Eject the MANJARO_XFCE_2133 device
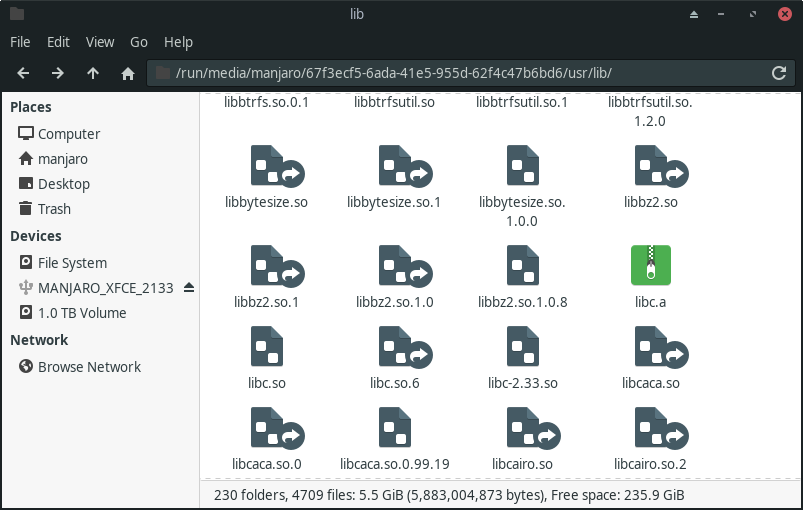The image size is (803, 510). [x=189, y=288]
